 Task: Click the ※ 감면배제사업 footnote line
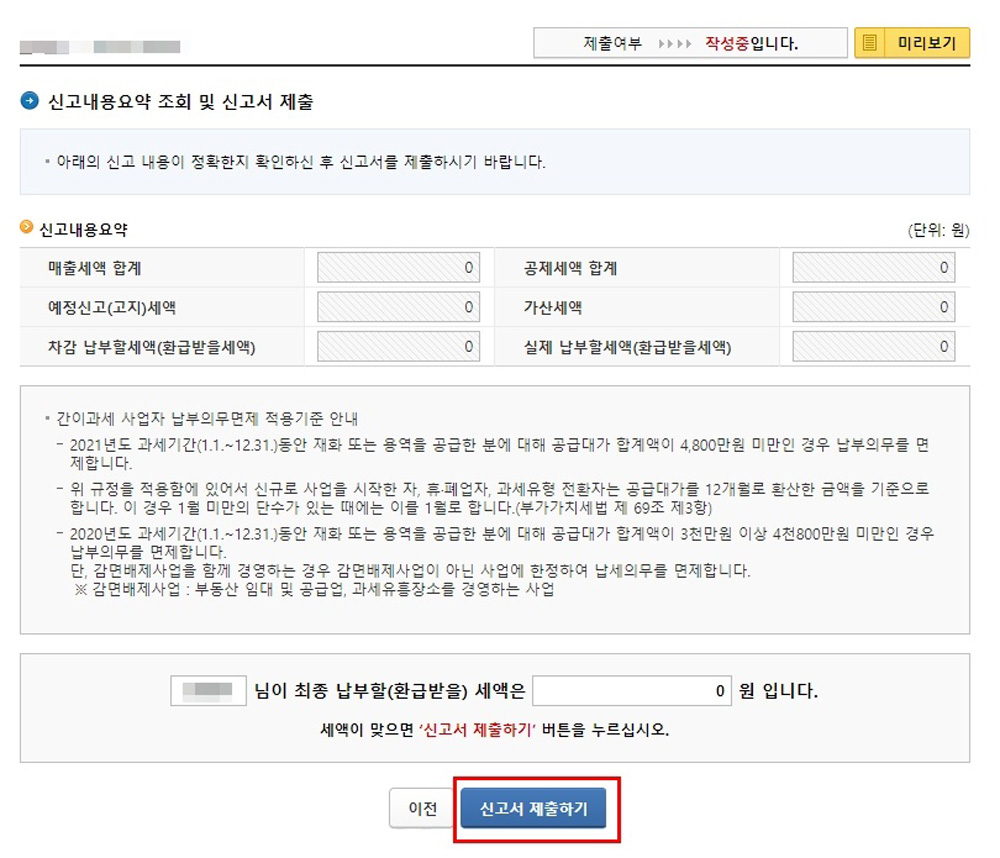point(314,589)
